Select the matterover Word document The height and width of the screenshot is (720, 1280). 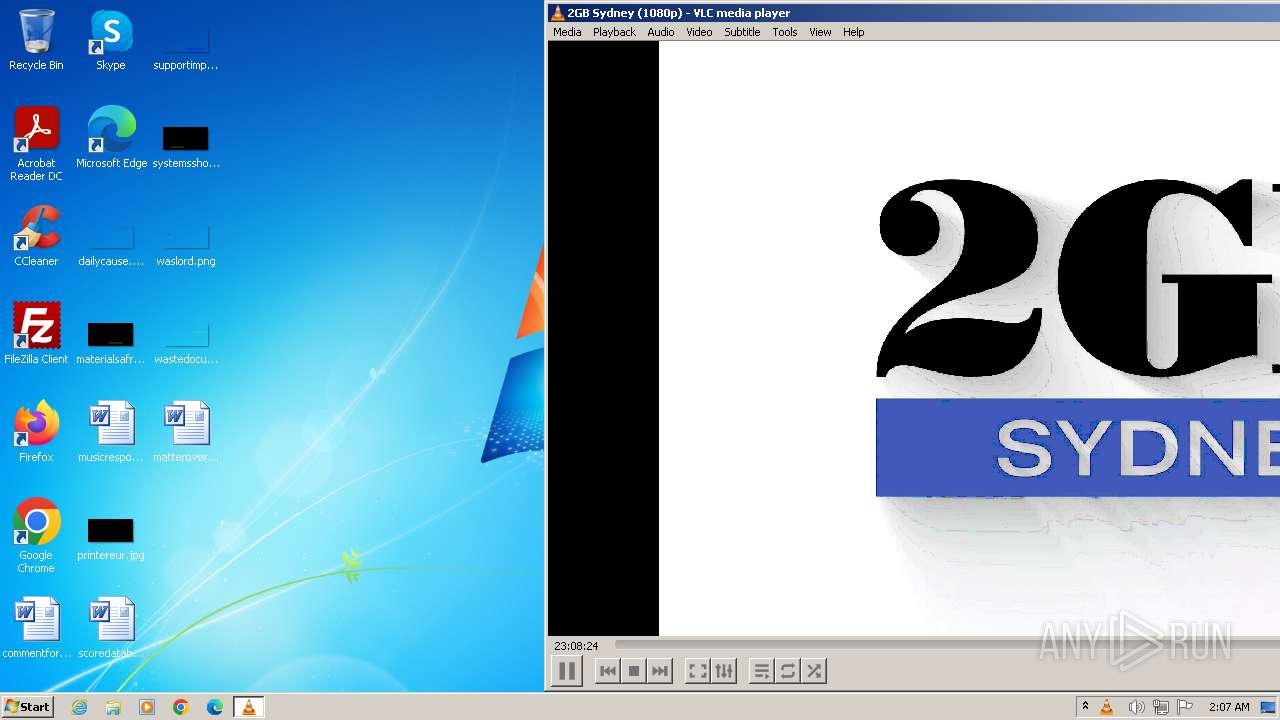tap(186, 432)
